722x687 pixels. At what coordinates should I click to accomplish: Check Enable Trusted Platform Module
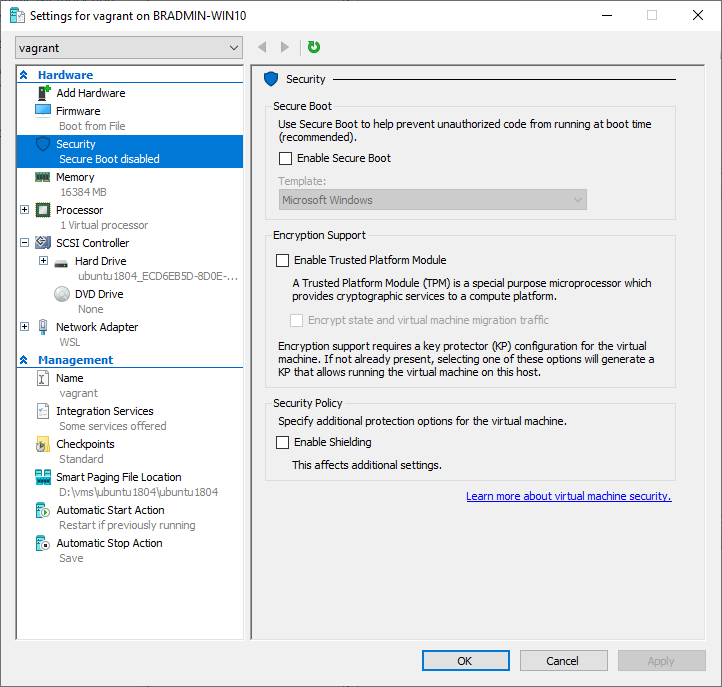[282, 260]
